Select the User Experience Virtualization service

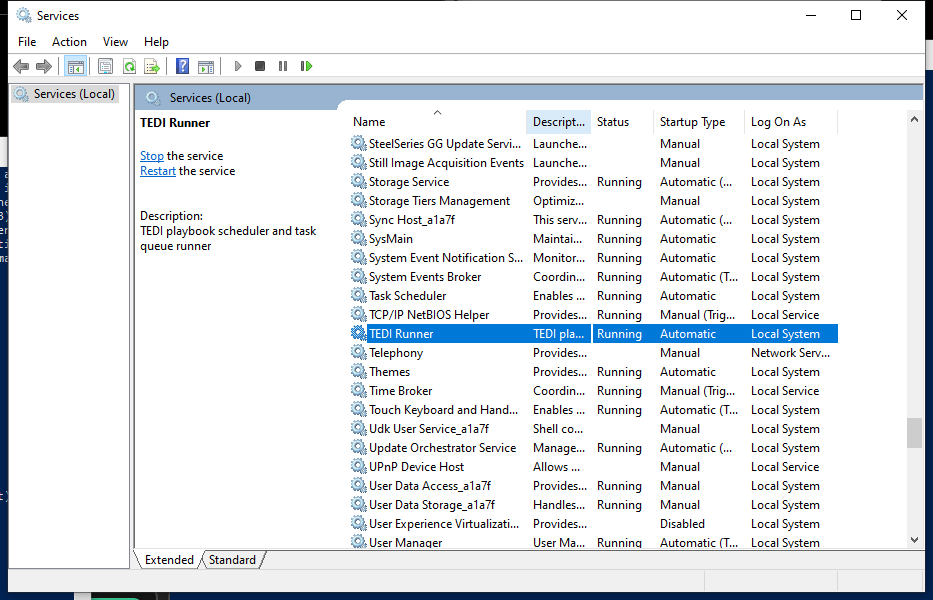[x=594, y=524]
